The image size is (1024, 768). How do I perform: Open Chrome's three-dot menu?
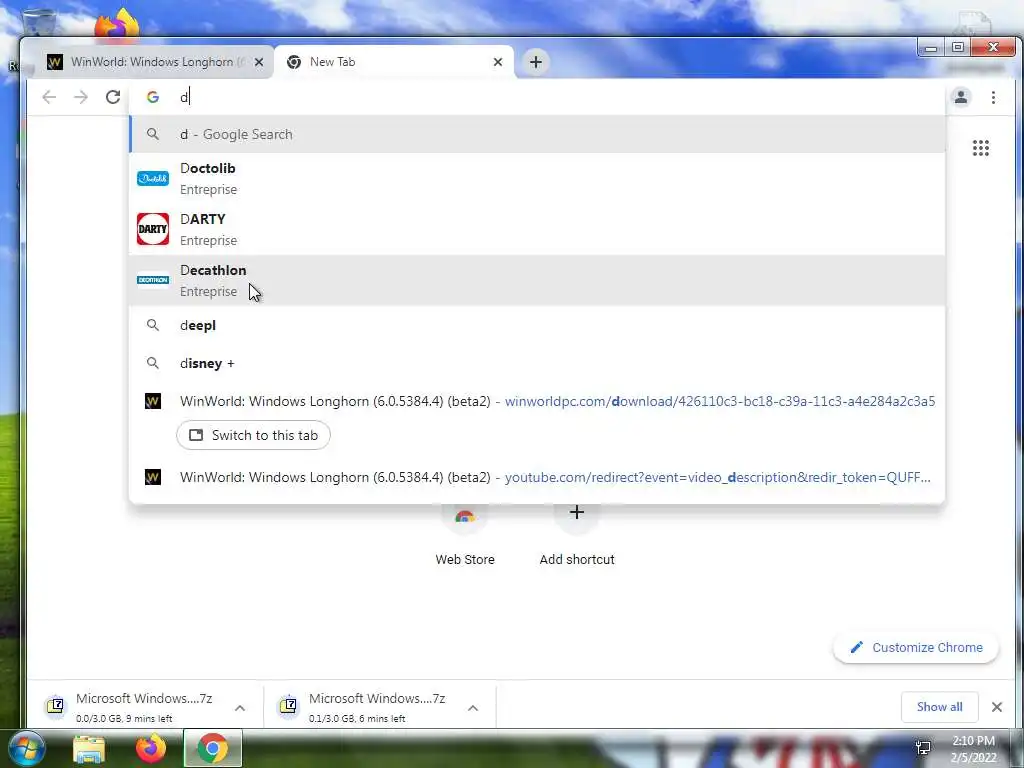[993, 97]
